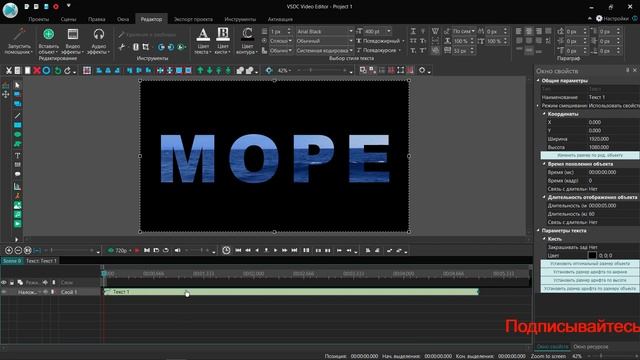
Task: Click the red record/preview button
Action: click(137, 250)
